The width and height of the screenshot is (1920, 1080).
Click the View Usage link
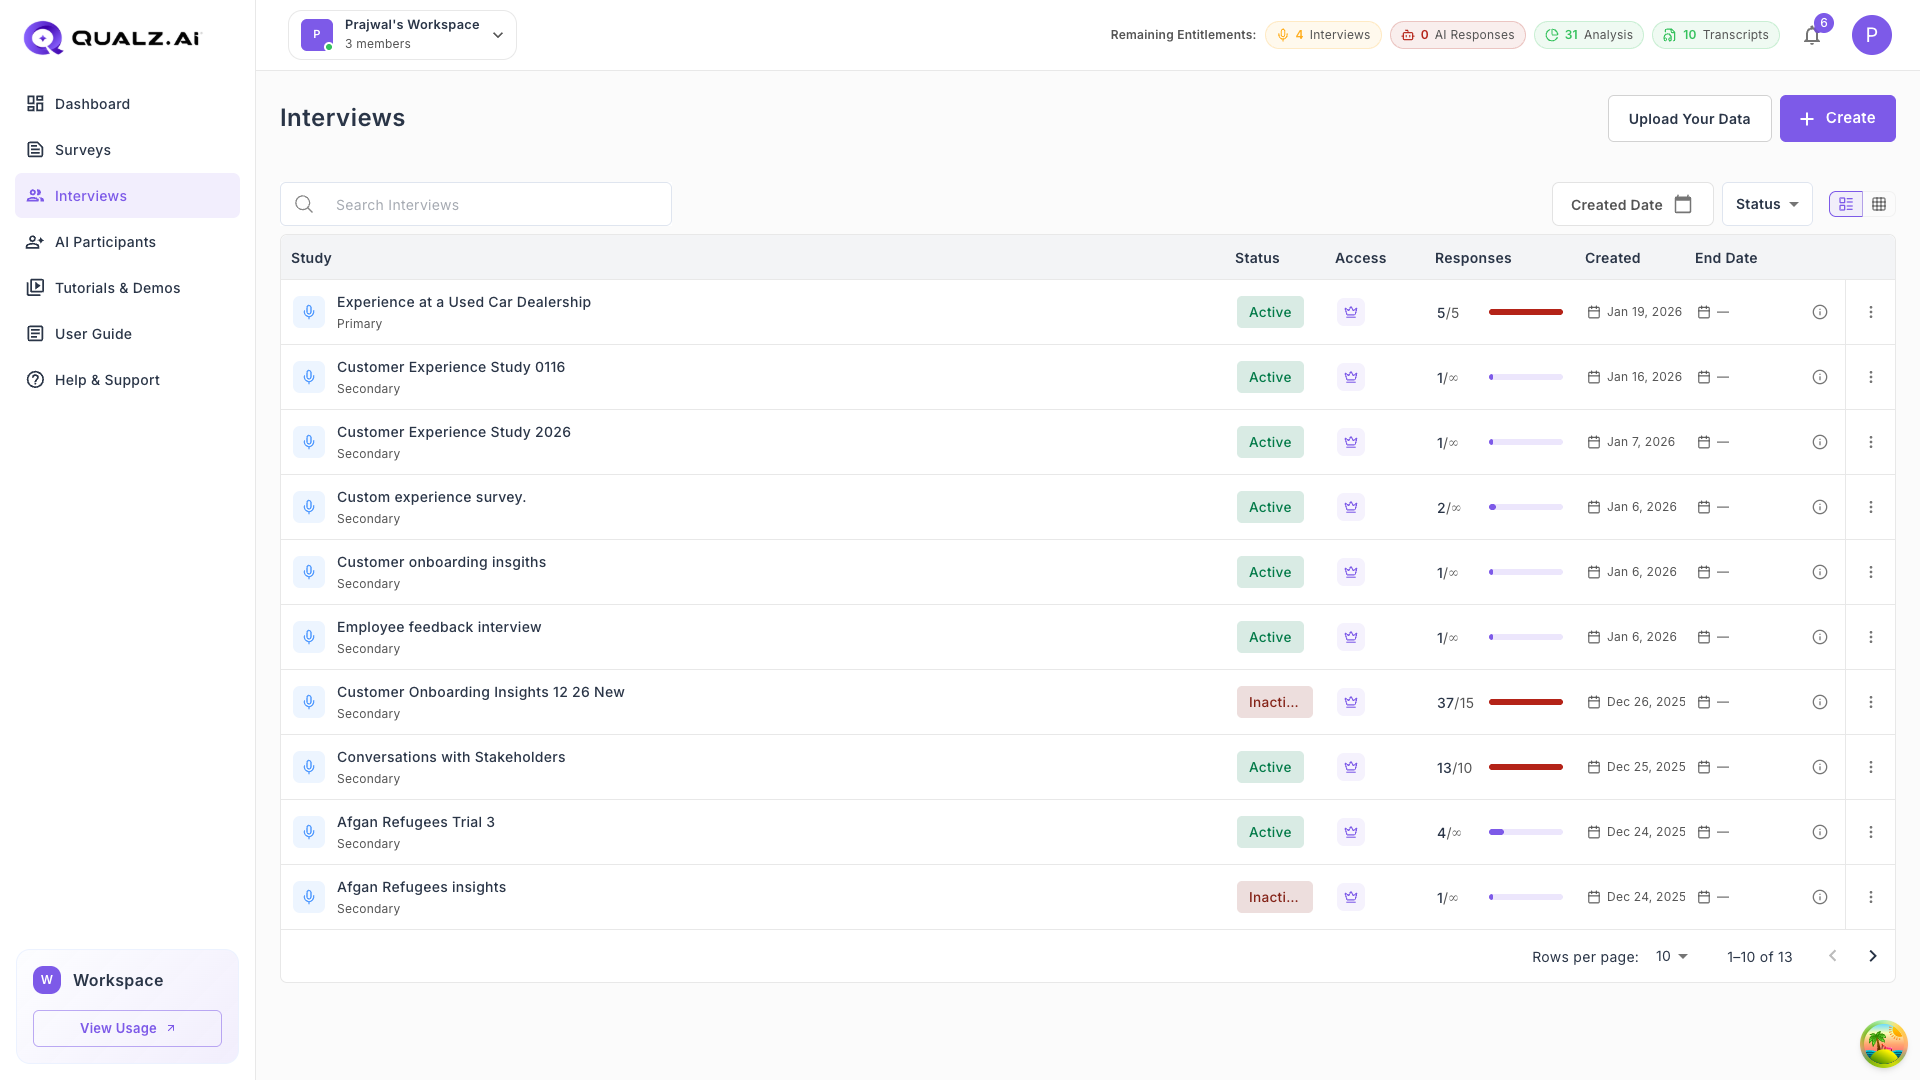pyautogui.click(x=127, y=1028)
